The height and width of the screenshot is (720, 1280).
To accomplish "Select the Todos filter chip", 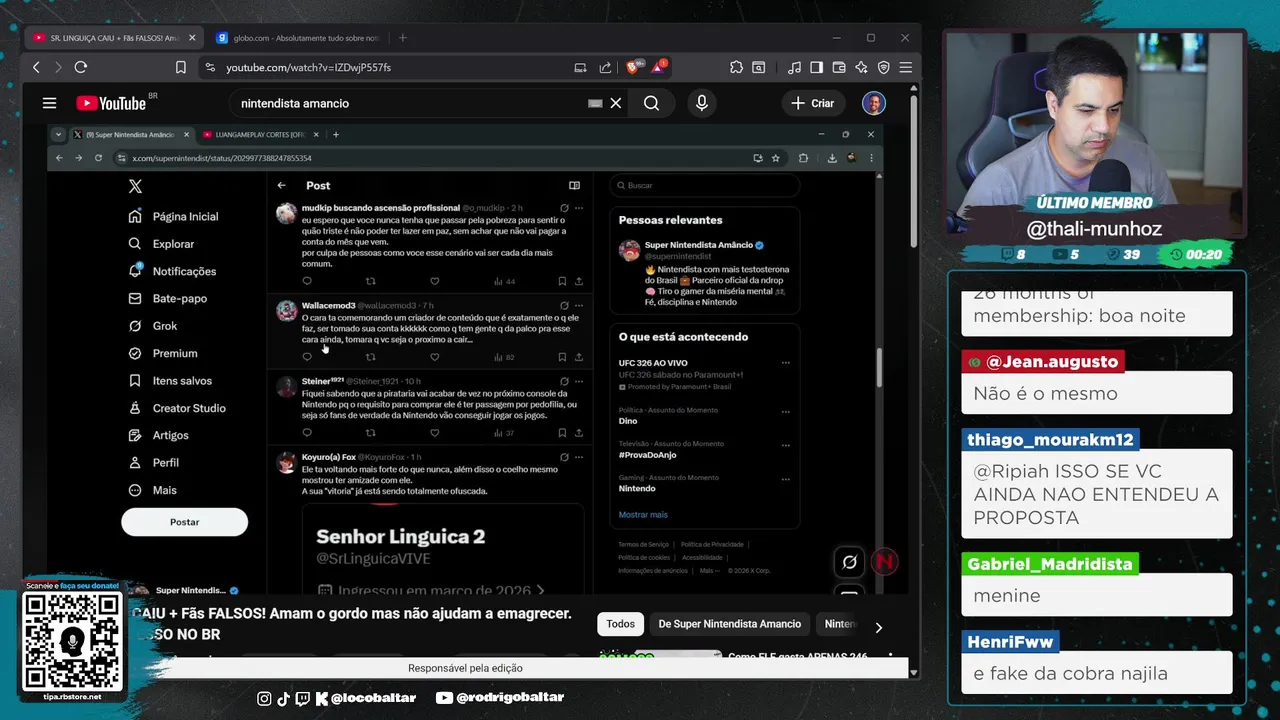I will [620, 624].
